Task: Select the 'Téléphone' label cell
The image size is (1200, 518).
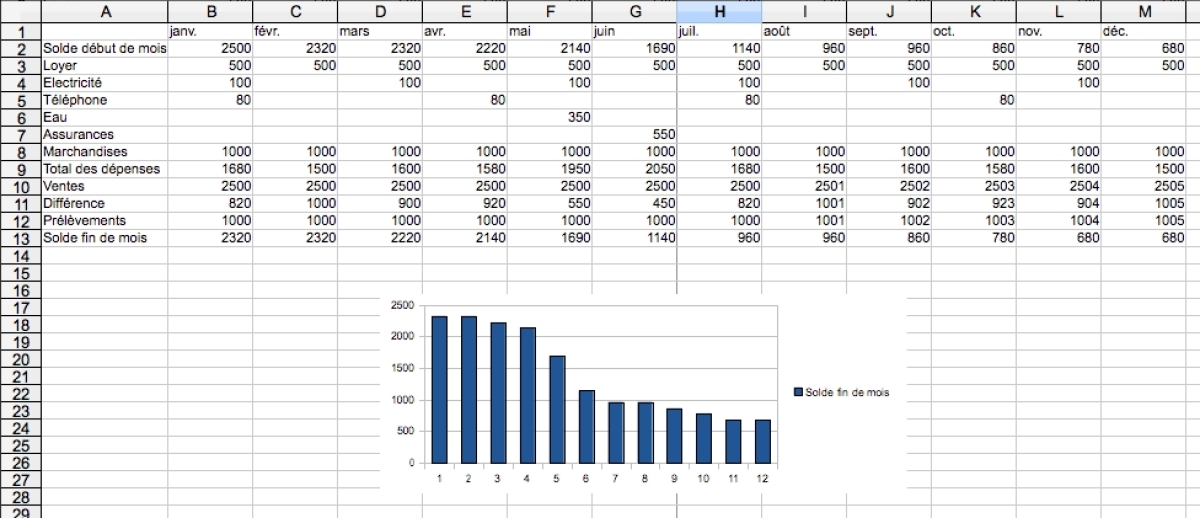Action: tap(104, 100)
